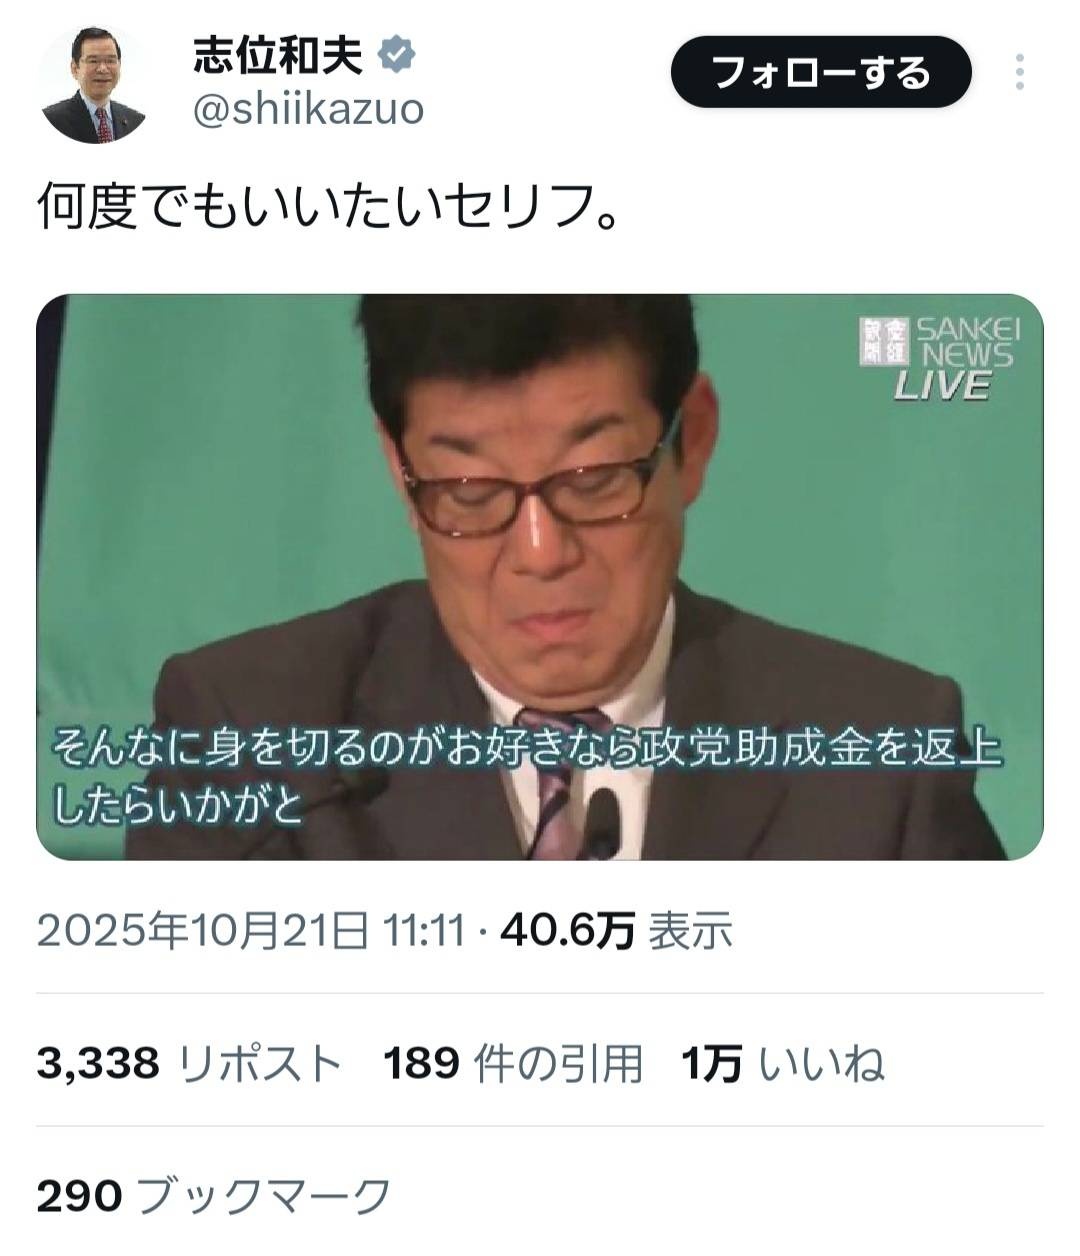Click the 11:11 time portion of timestamp
Viewport: 1080px width, 1256px height.
pyautogui.click(x=425, y=931)
